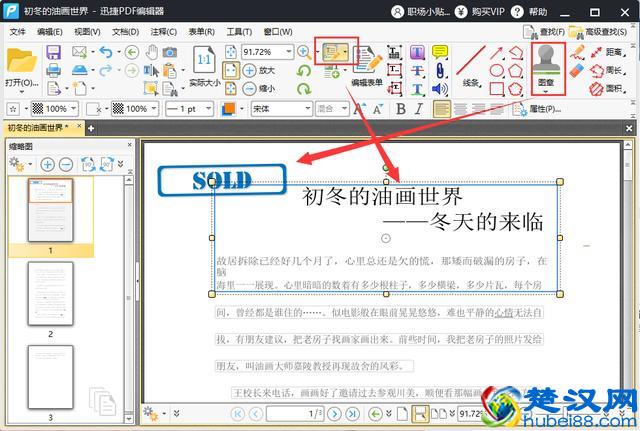Click the 购买VIP button
The width and height of the screenshot is (640, 431).
pyautogui.click(x=480, y=11)
